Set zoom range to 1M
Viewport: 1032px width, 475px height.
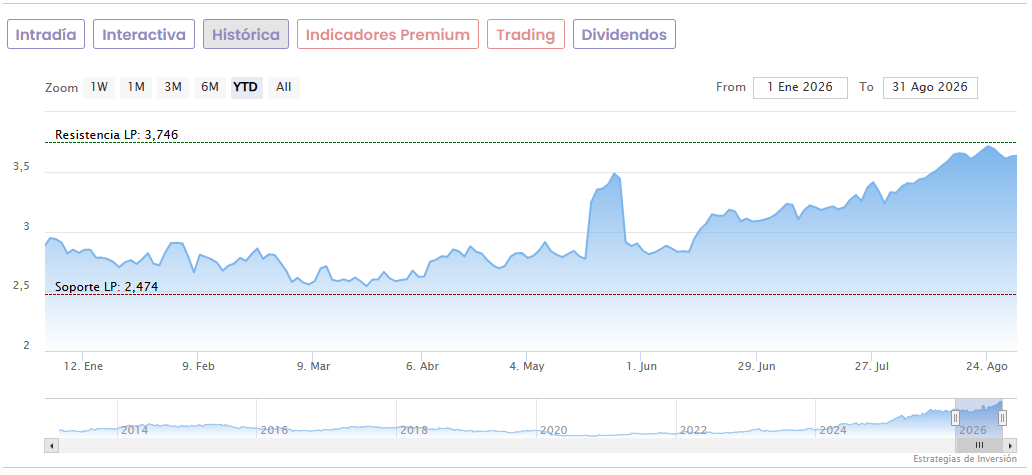tap(136, 88)
